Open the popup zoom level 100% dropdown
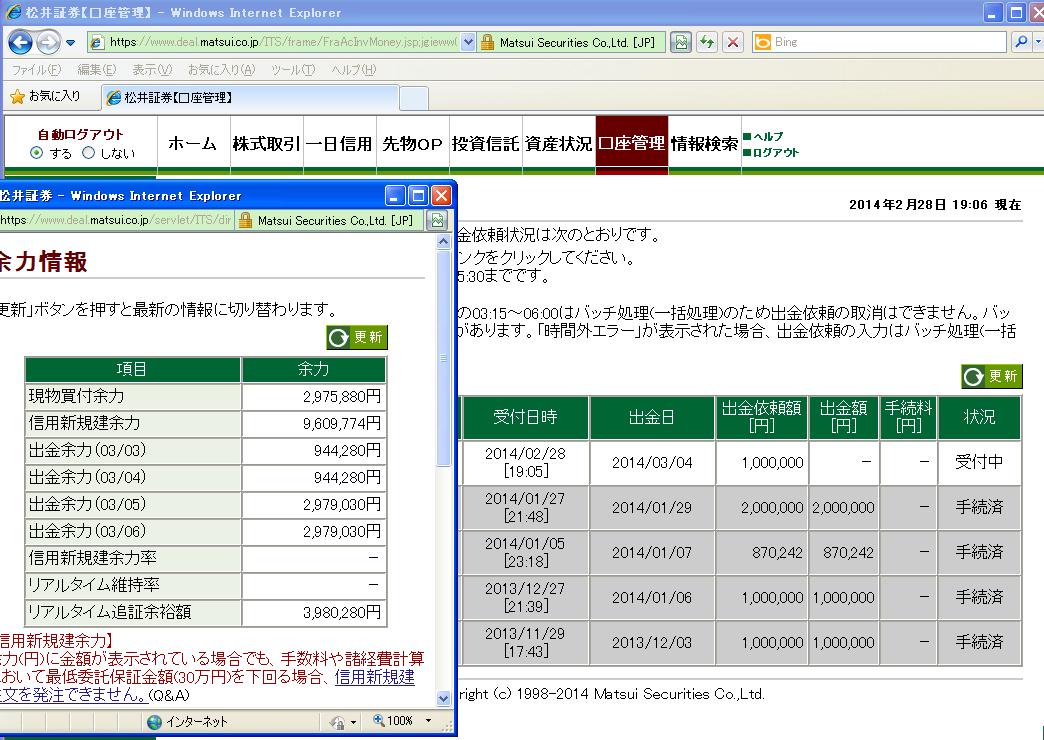The width and height of the screenshot is (1044, 740). [x=428, y=721]
